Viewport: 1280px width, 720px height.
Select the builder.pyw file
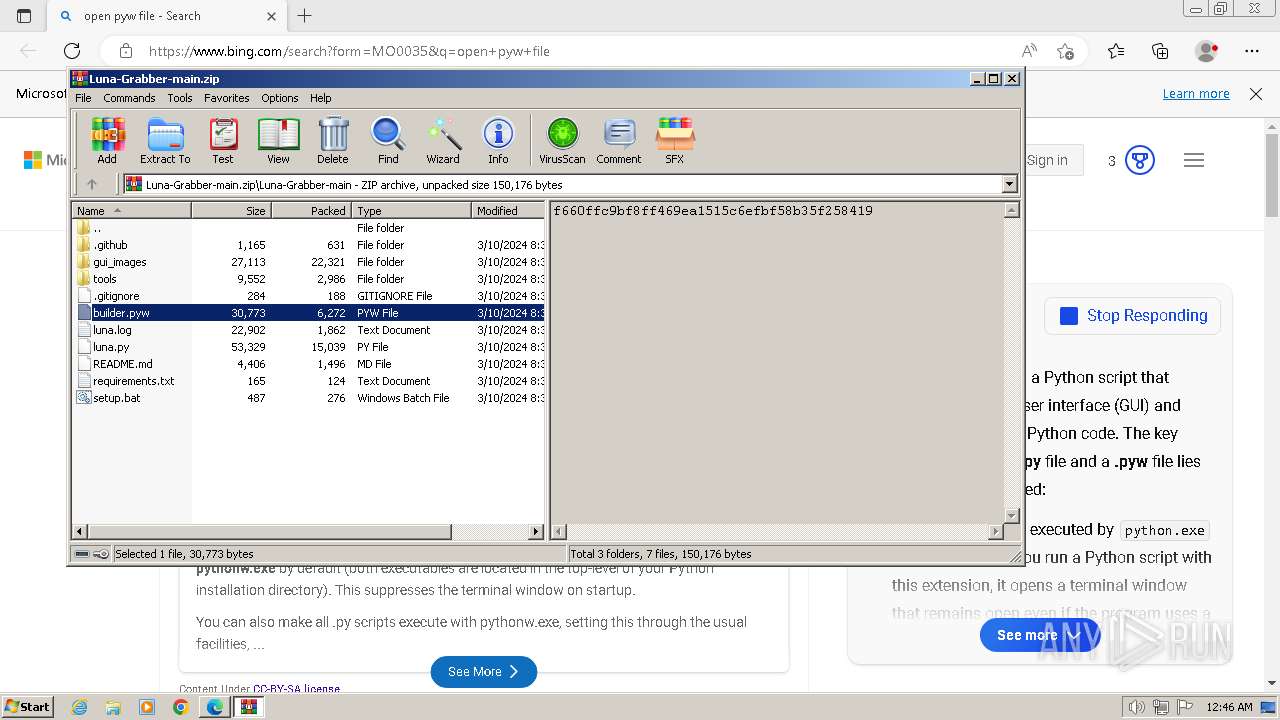[x=308, y=313]
